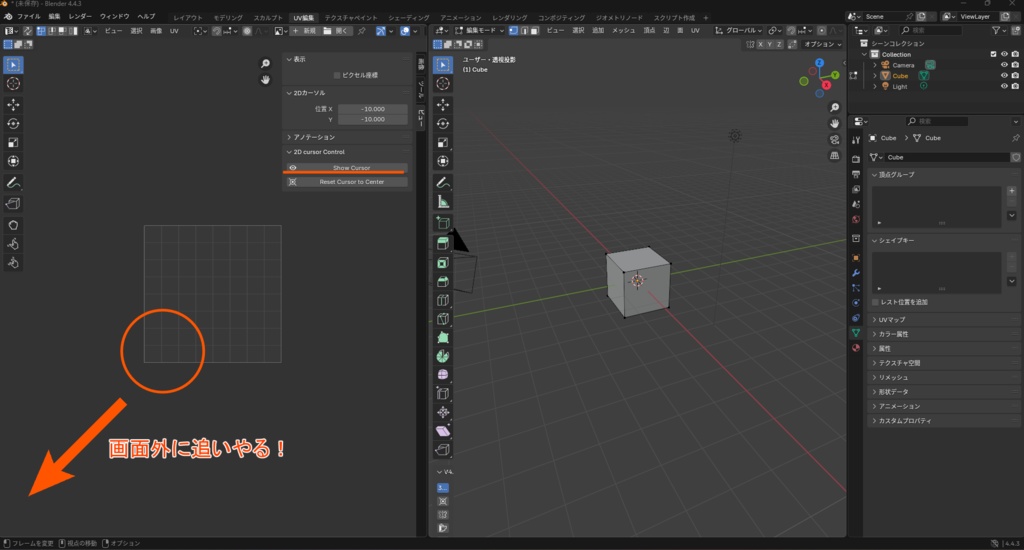This screenshot has width=1024, height=550.
Task: Toggle UV sync selection in the UV editor header
Action: coord(27,31)
